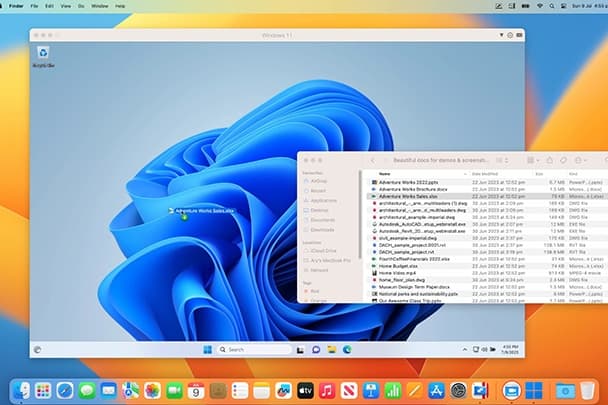The image size is (608, 405).
Task: Open the Parallels window dropdown triangle menu
Action: click(x=501, y=35)
